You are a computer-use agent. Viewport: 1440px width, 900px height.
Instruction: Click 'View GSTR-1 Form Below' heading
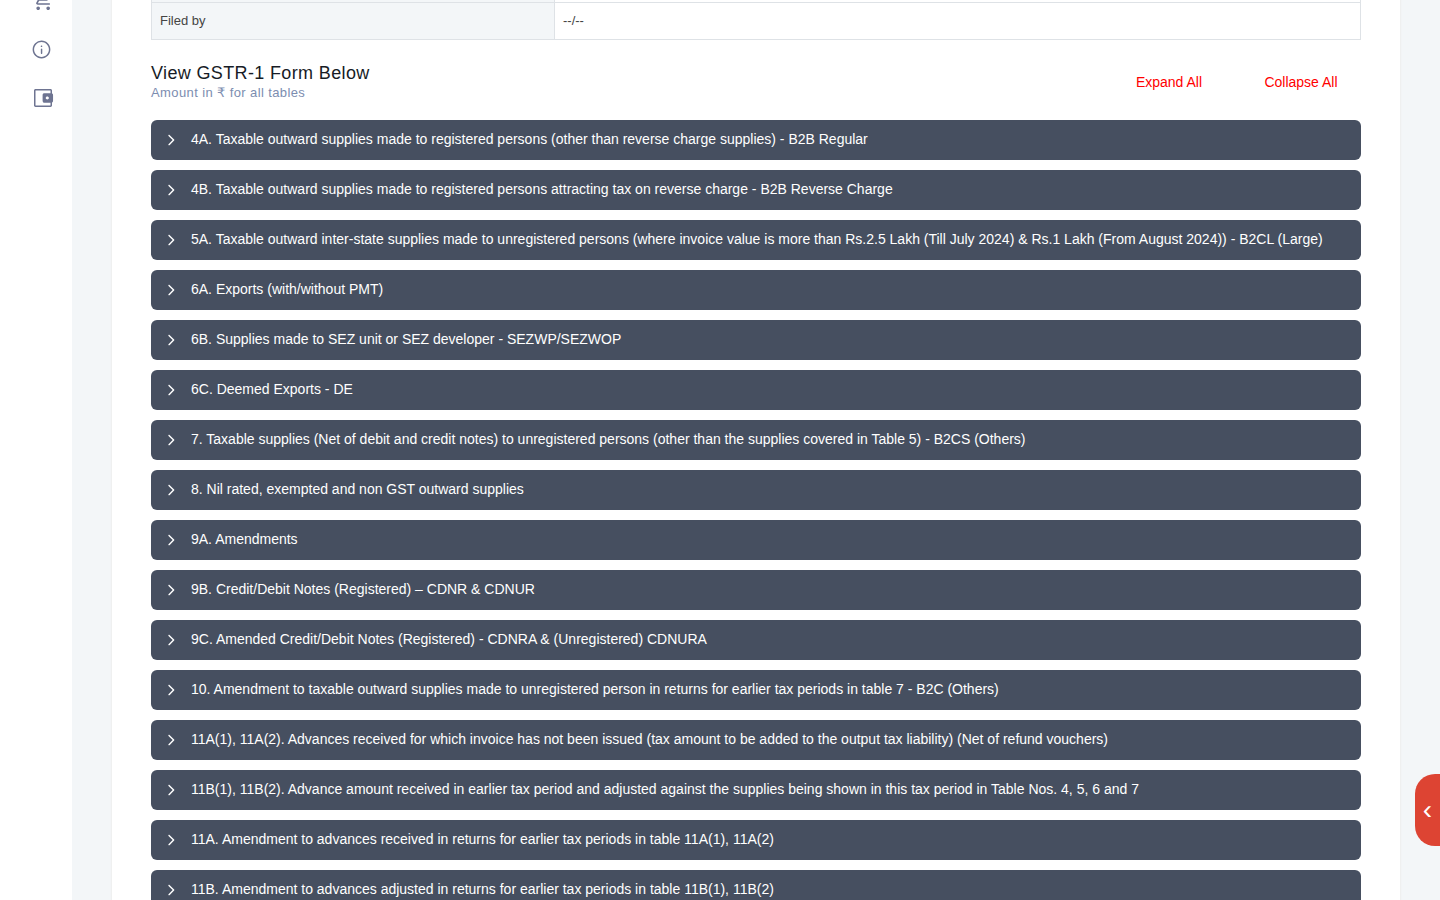coord(260,73)
